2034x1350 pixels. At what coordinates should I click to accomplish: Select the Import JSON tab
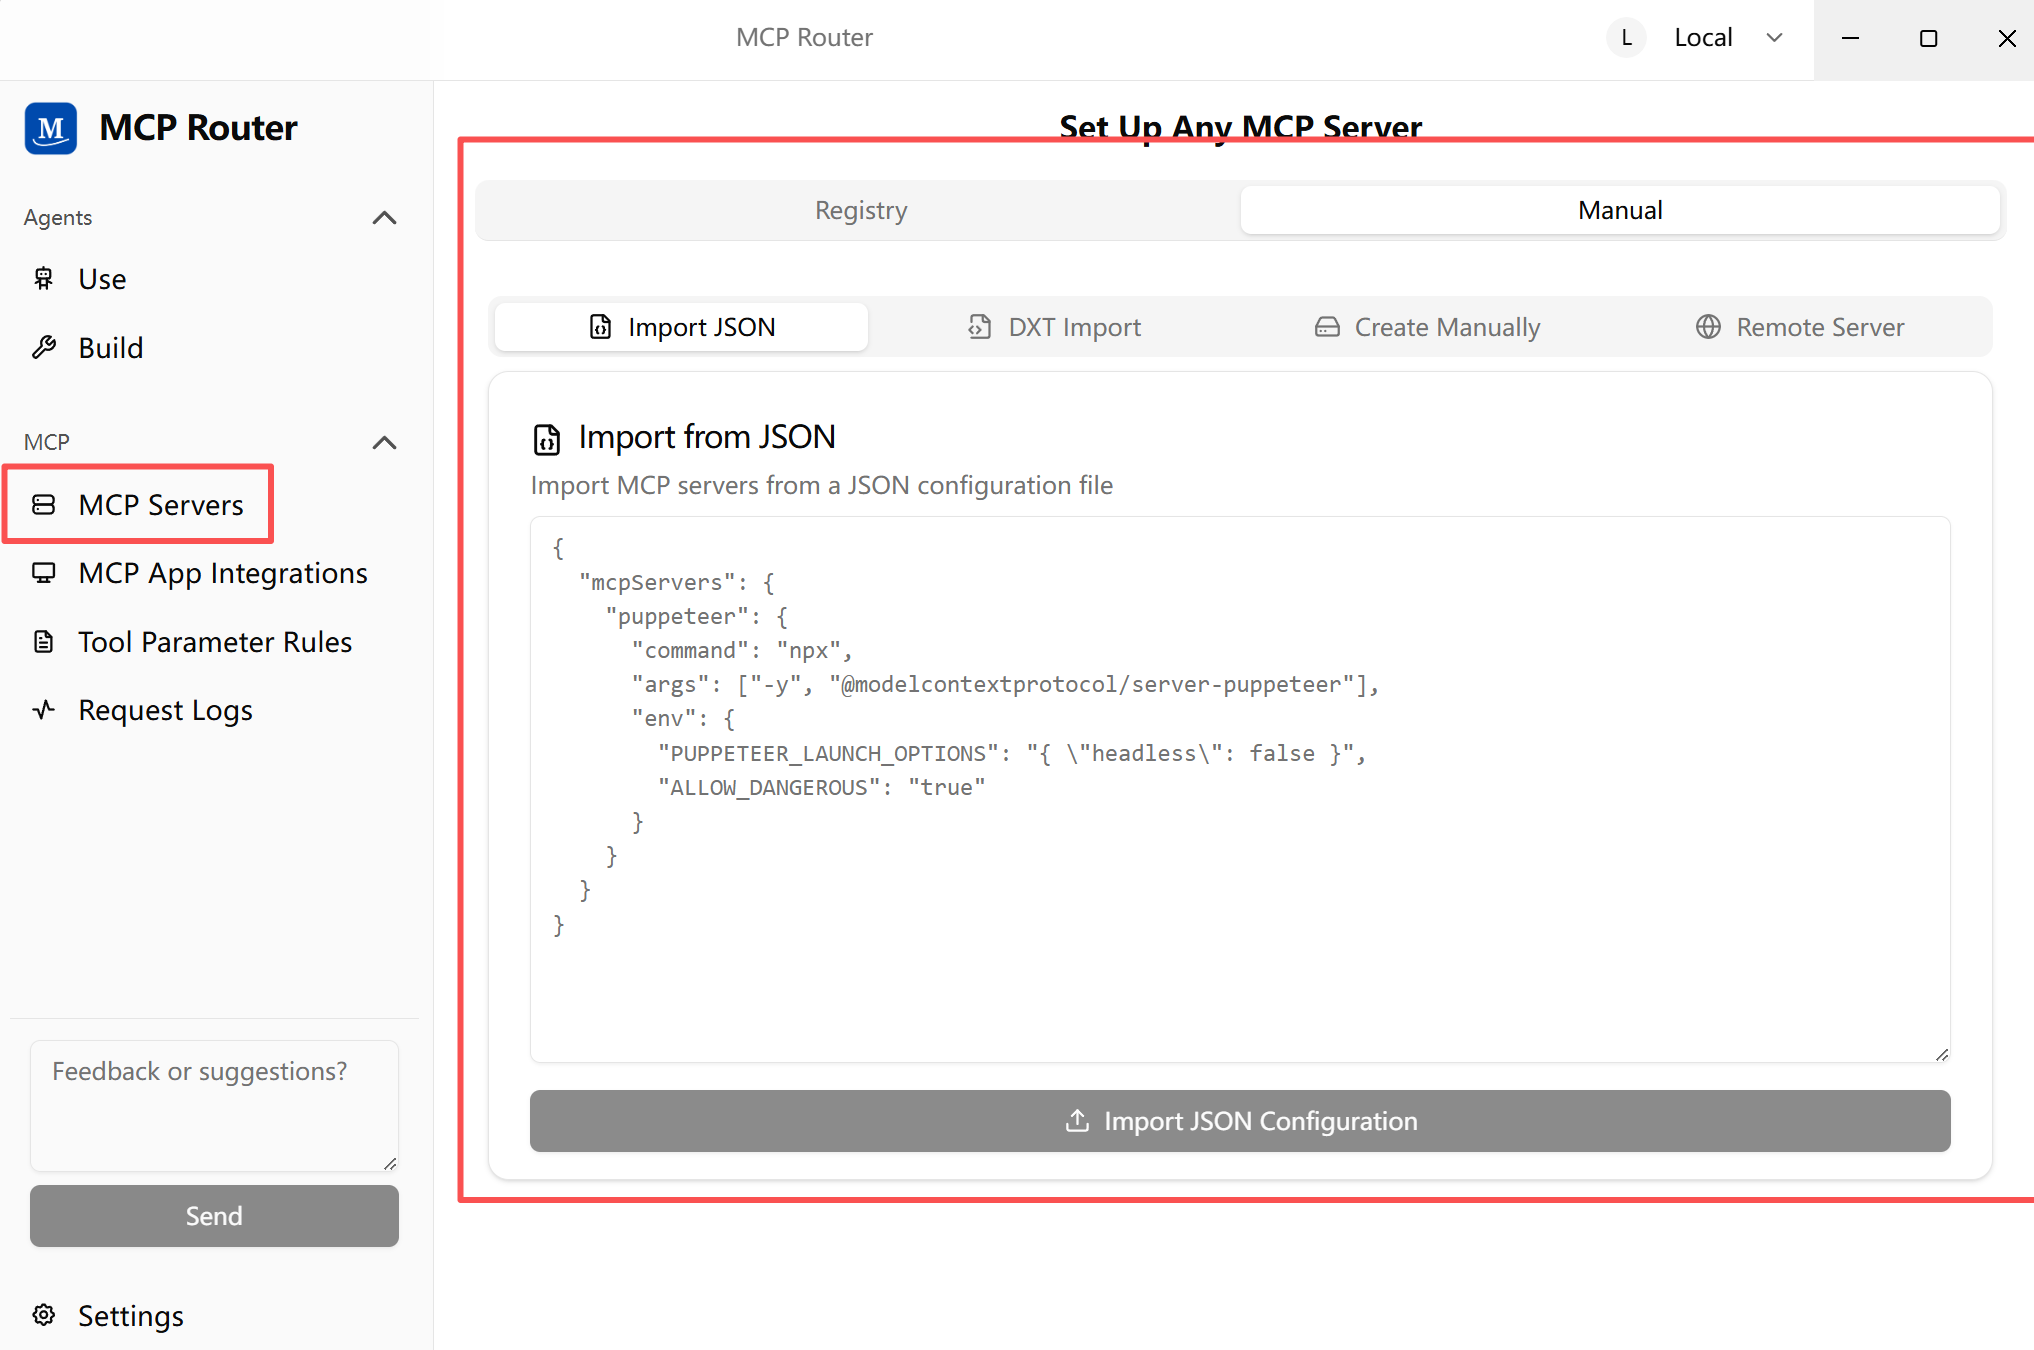(682, 327)
